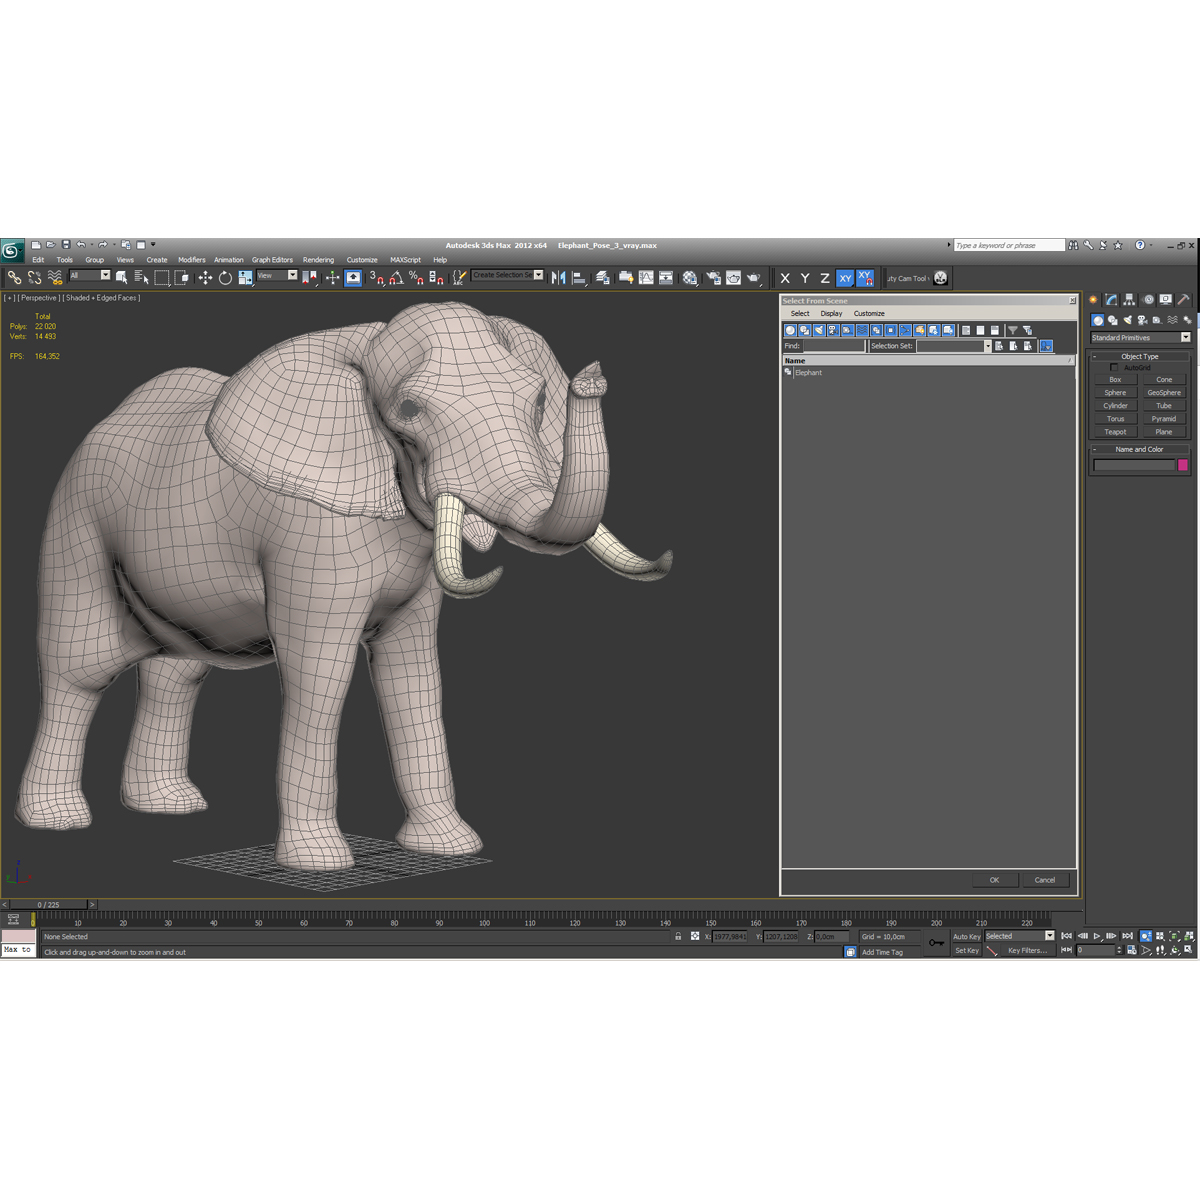Screen dimensions: 1200x1200
Task: Activate the Select and Move tool
Action: 204,277
